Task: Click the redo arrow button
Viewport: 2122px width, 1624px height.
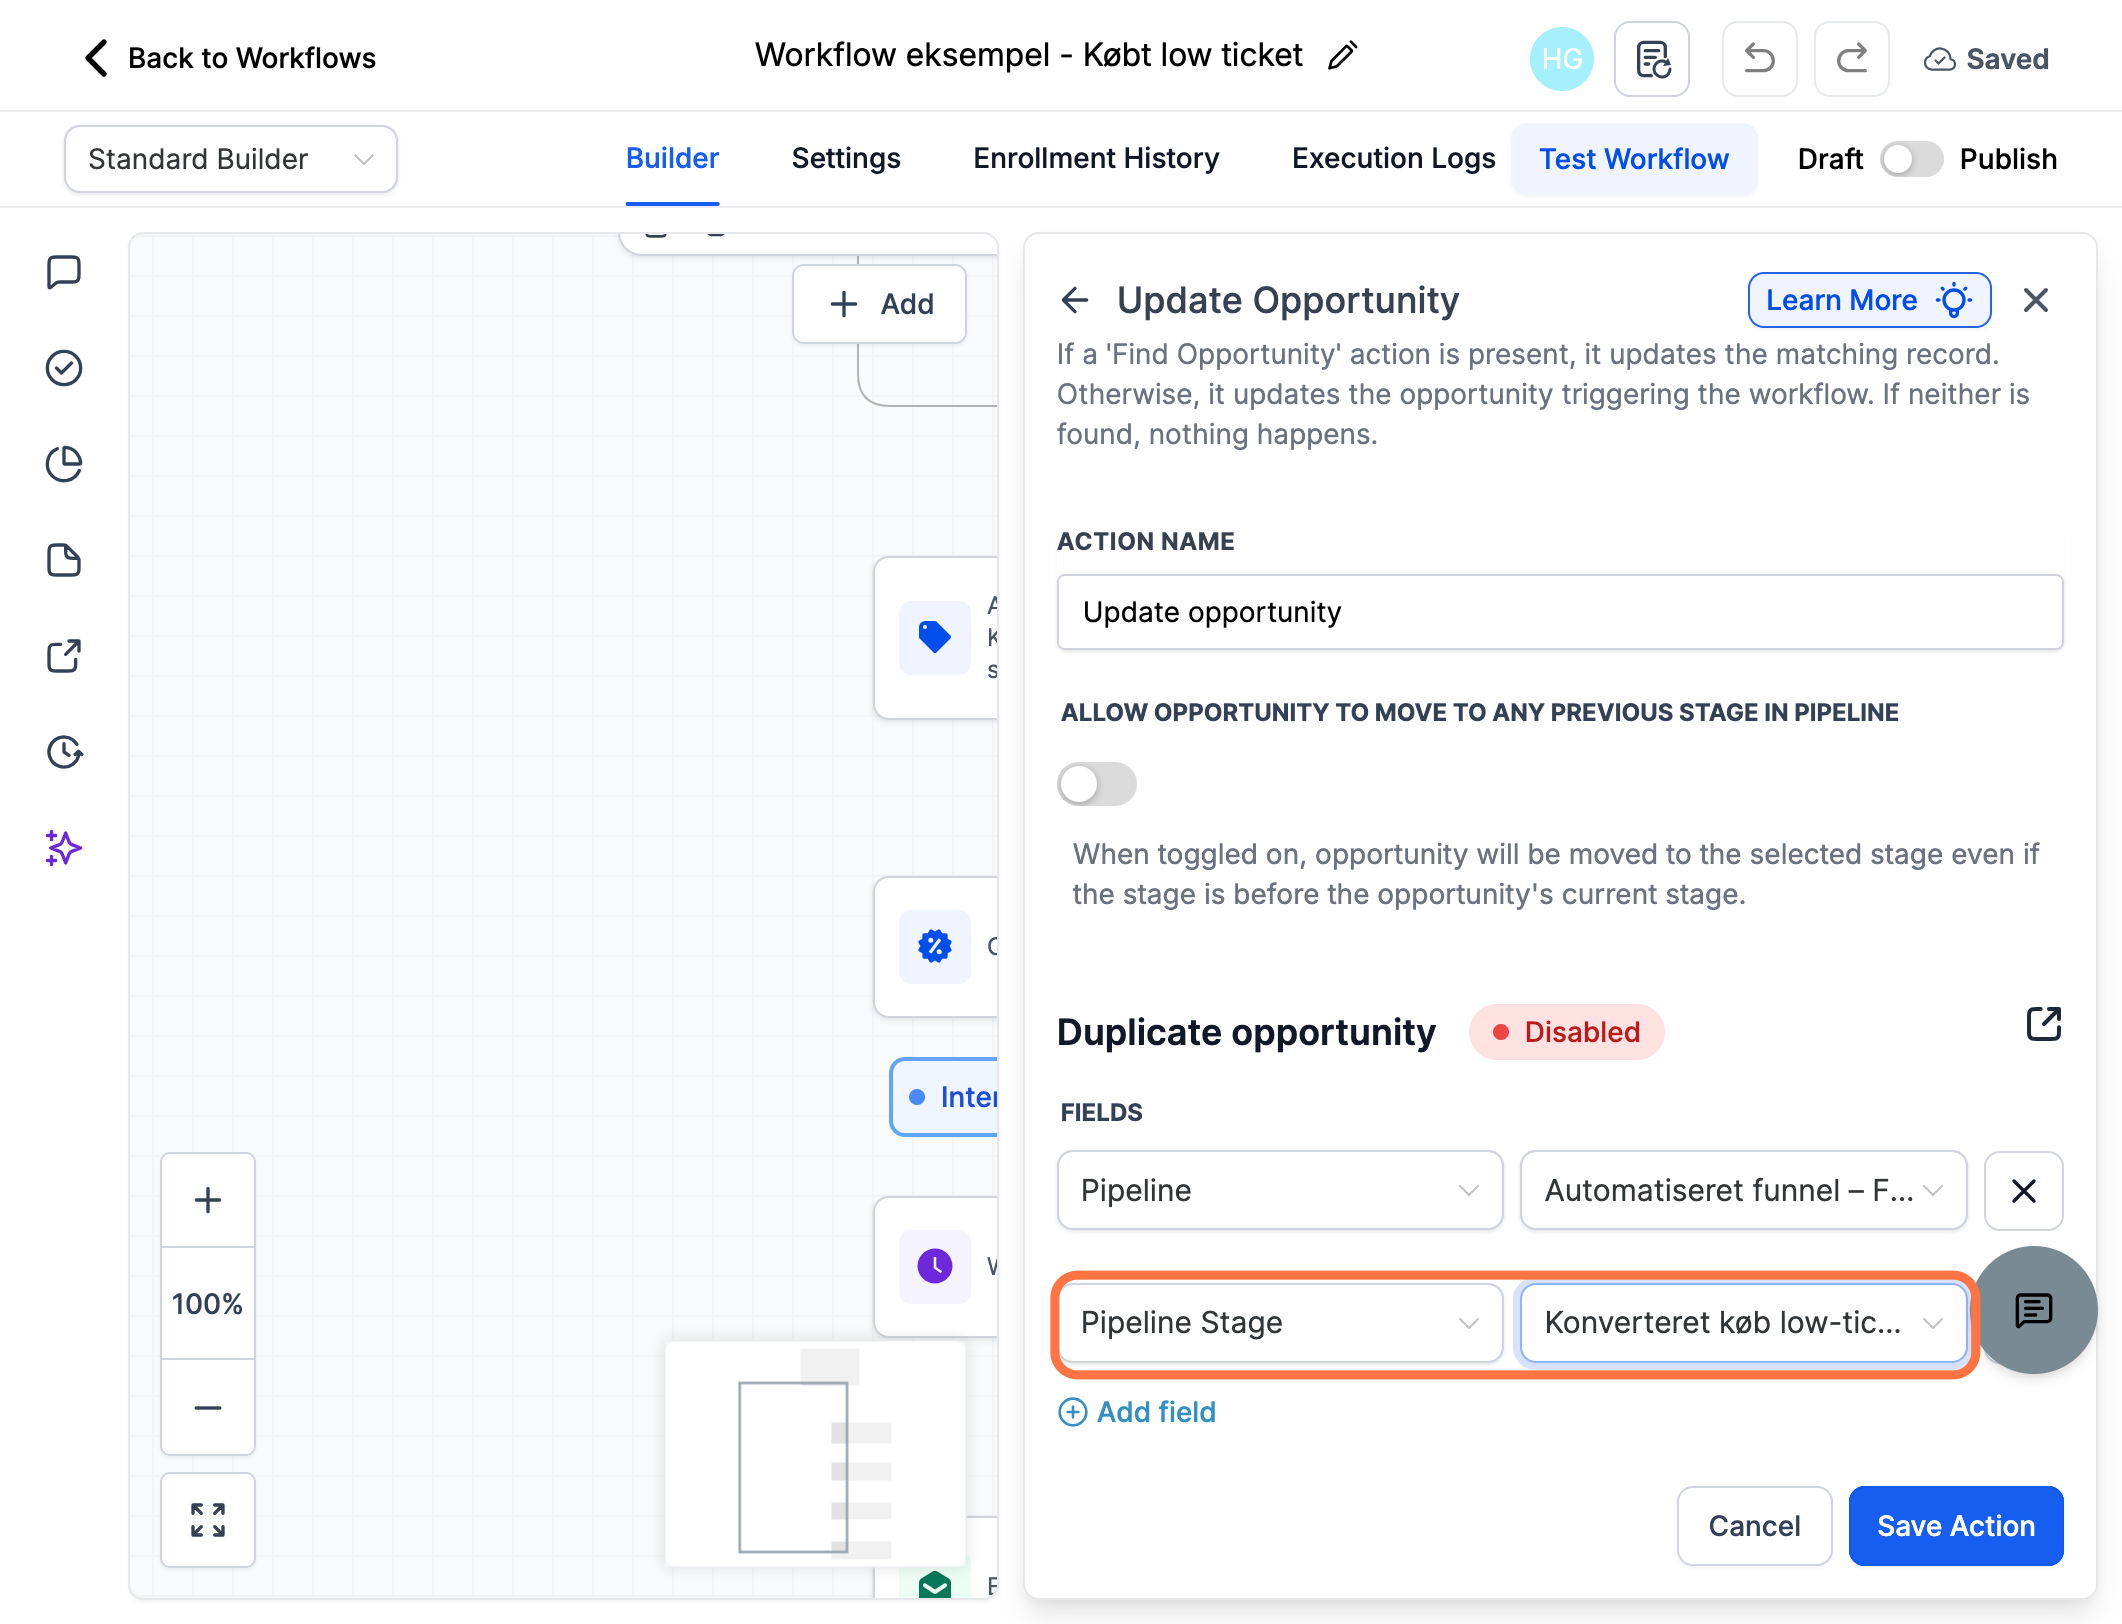Action: pos(1852,59)
